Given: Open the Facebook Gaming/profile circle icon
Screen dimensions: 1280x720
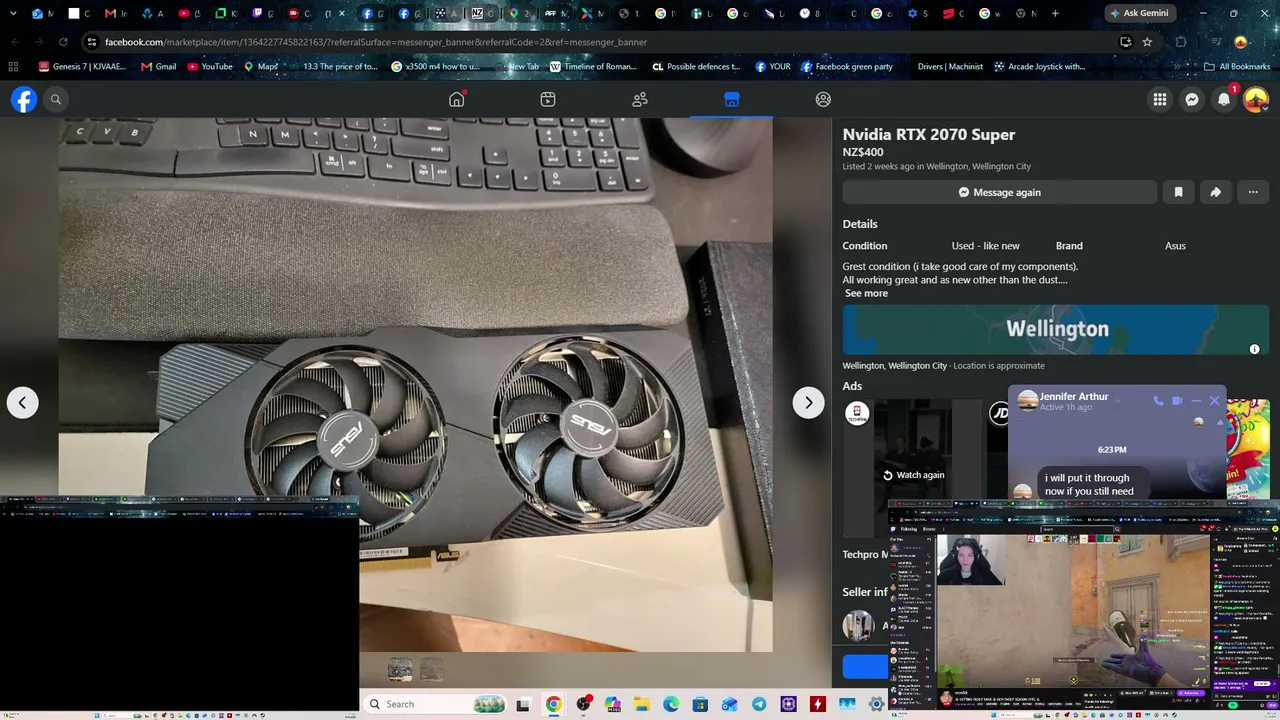Looking at the screenshot, I should coord(823,99).
